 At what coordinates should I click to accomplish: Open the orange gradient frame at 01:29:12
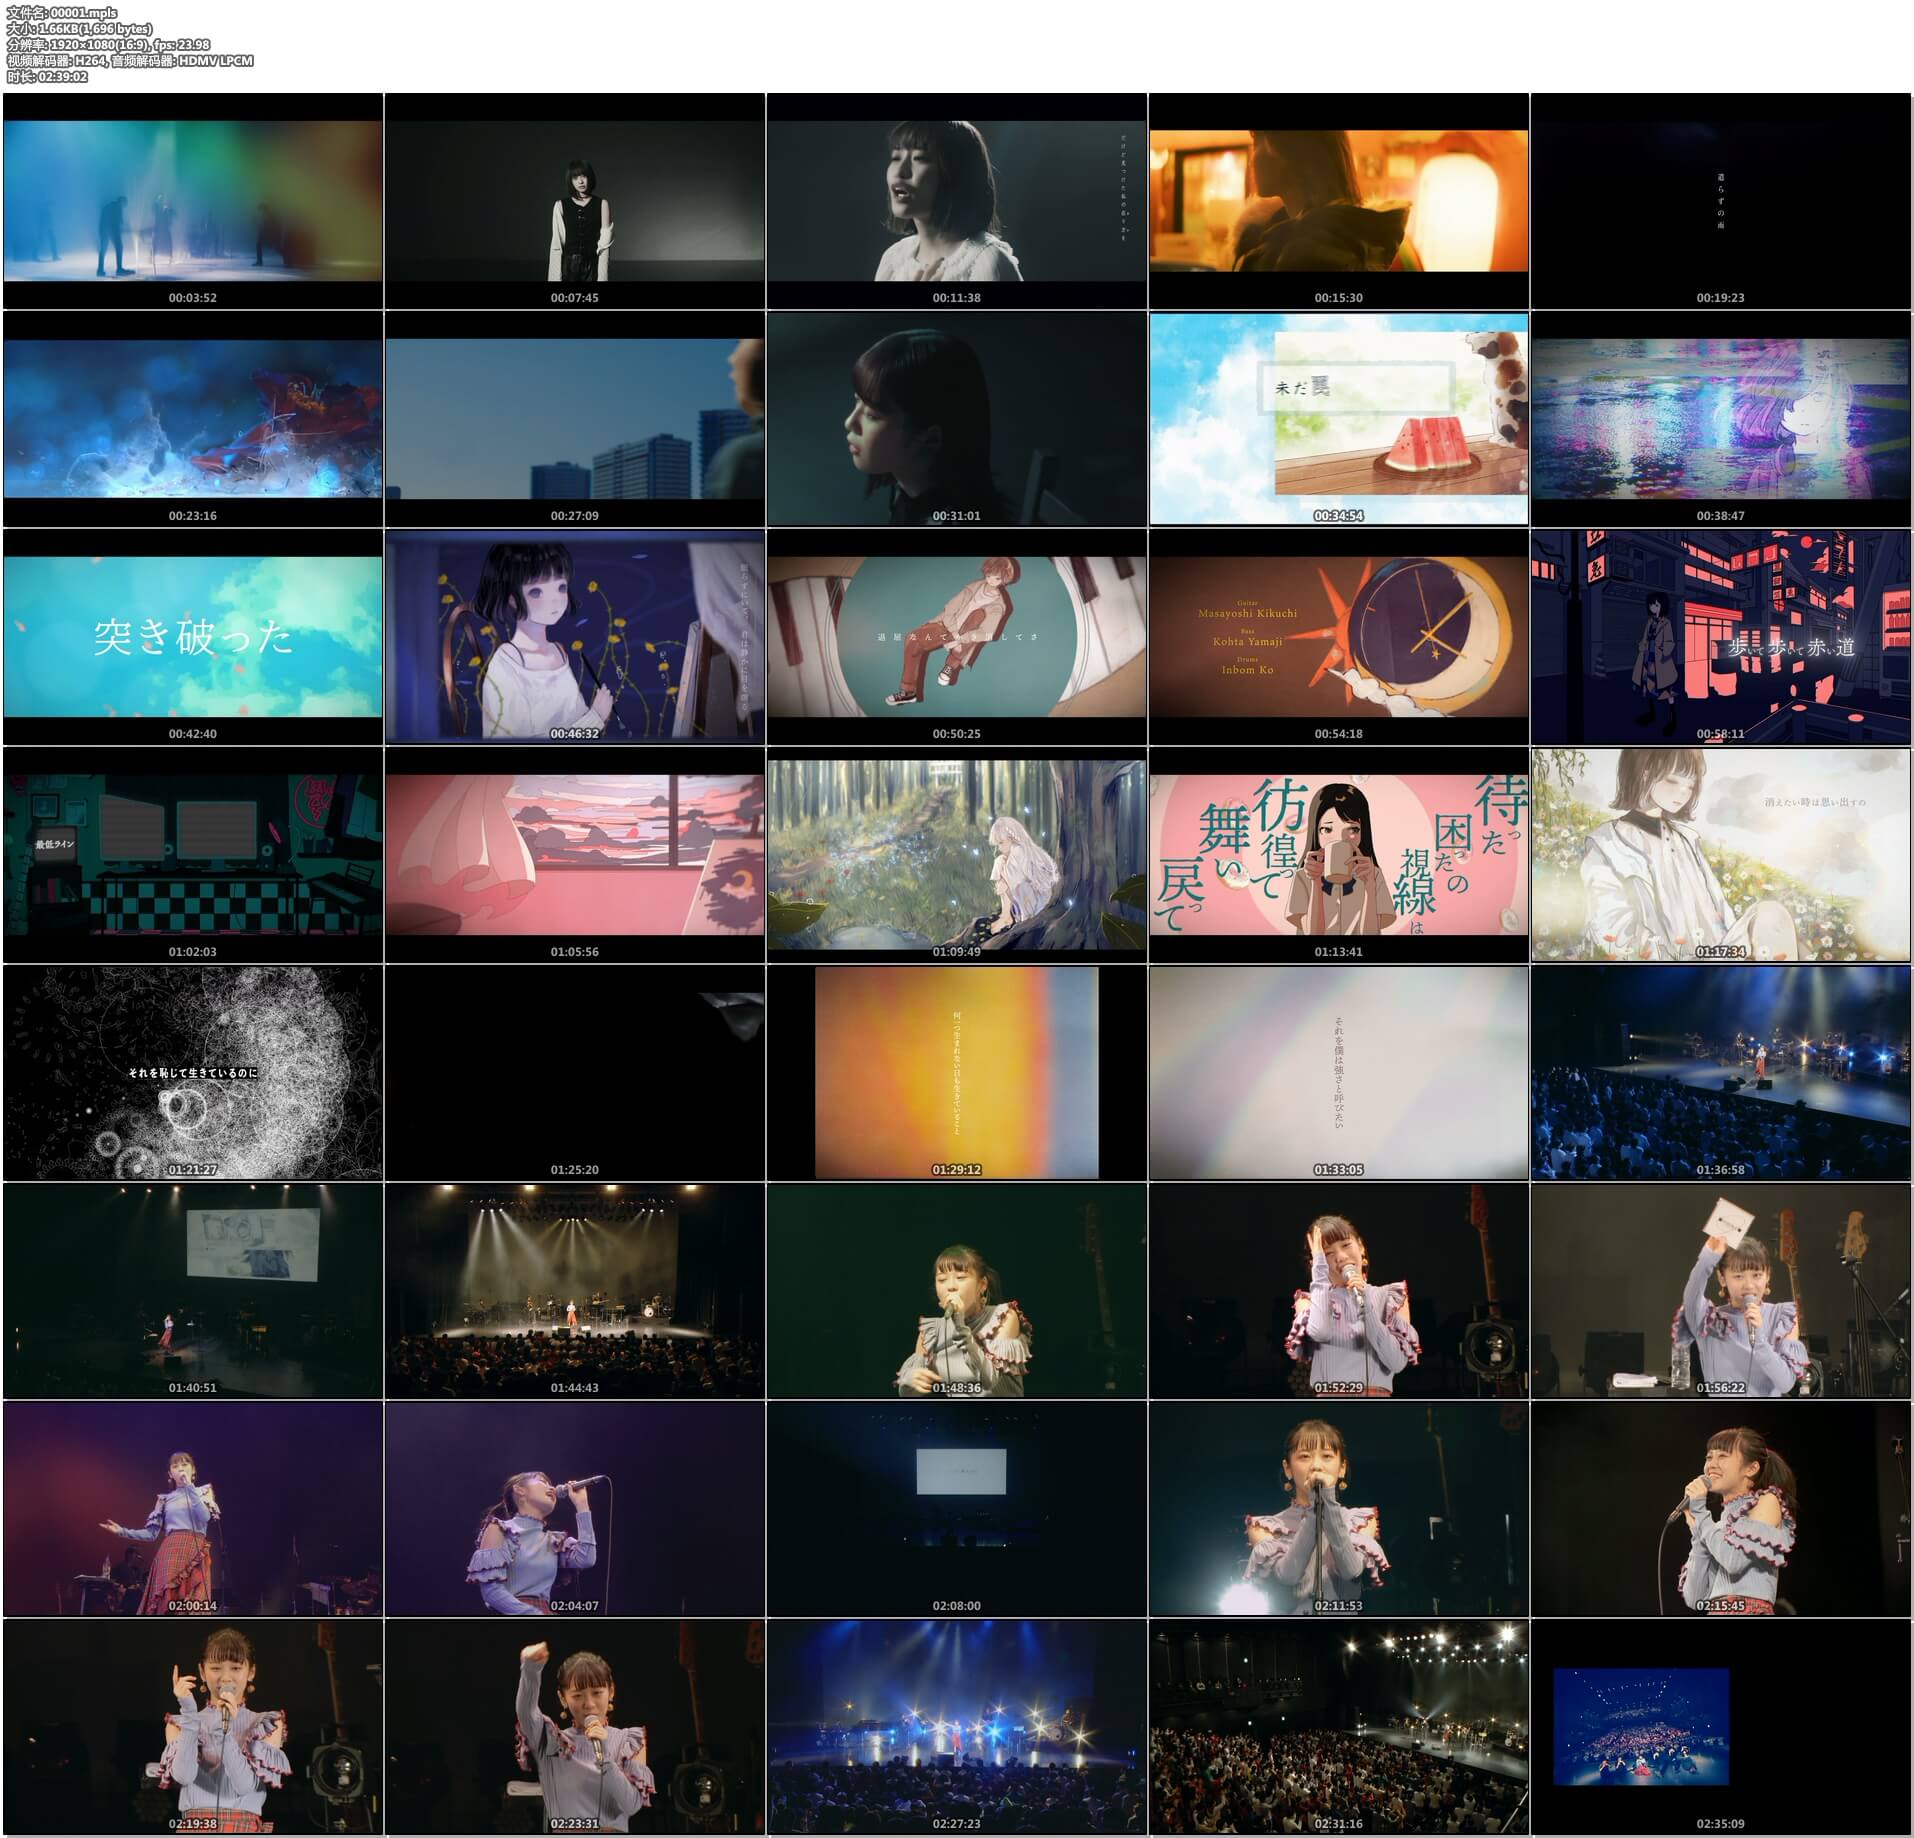point(957,1072)
